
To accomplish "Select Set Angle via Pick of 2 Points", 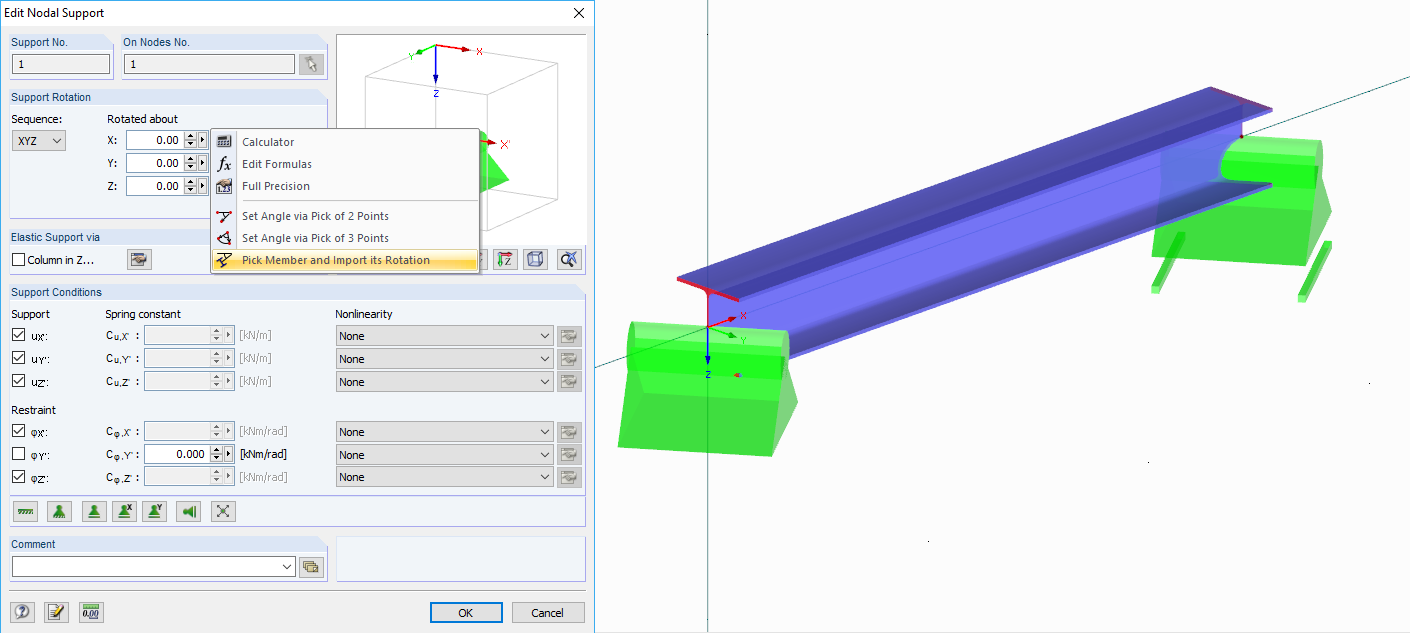I will click(314, 215).
